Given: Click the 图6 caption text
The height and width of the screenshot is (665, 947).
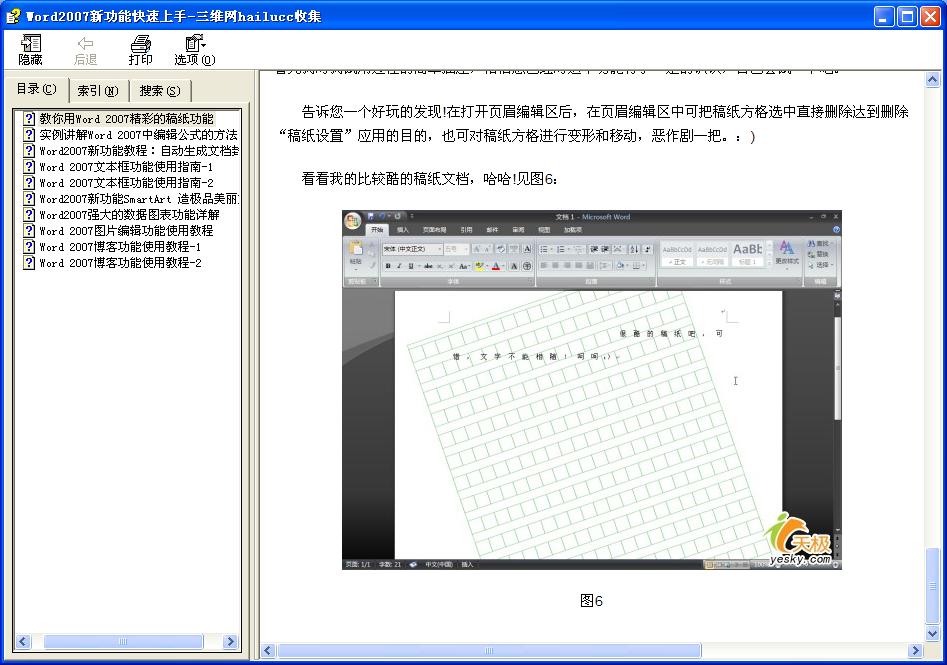Looking at the screenshot, I should pyautogui.click(x=591, y=600).
